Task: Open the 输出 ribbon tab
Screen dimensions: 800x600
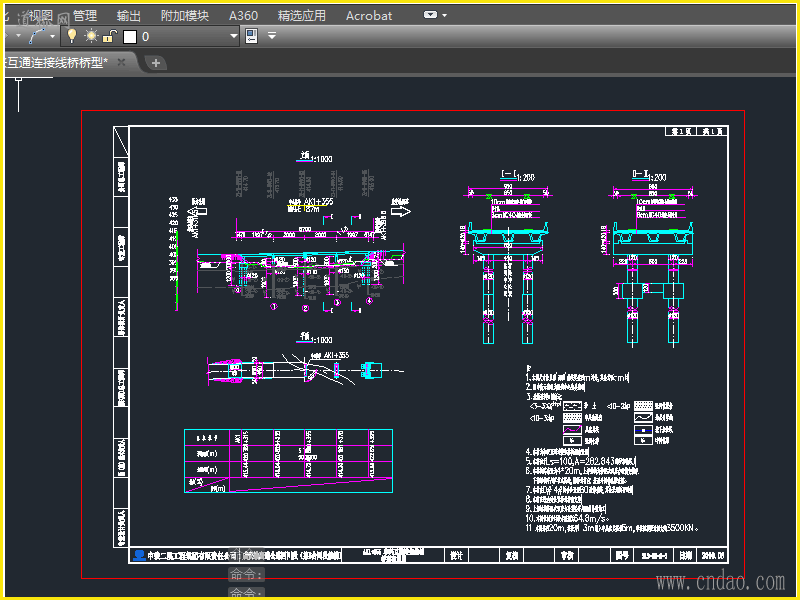Action: click(x=129, y=15)
